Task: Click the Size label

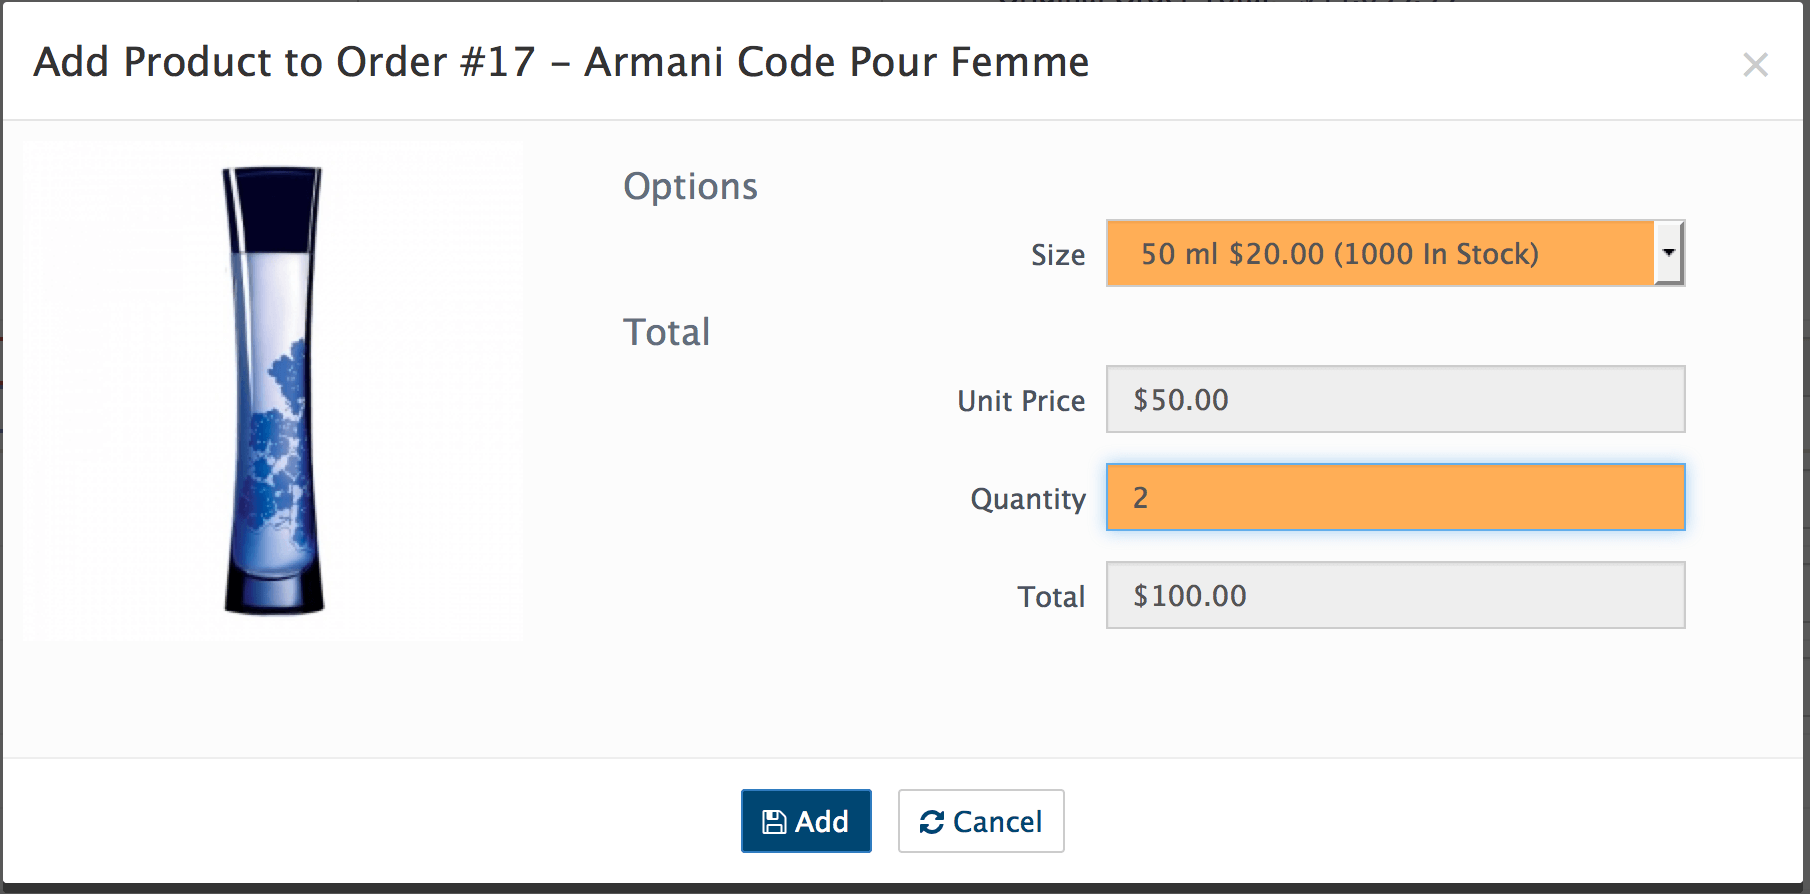Action: pos(1058,255)
